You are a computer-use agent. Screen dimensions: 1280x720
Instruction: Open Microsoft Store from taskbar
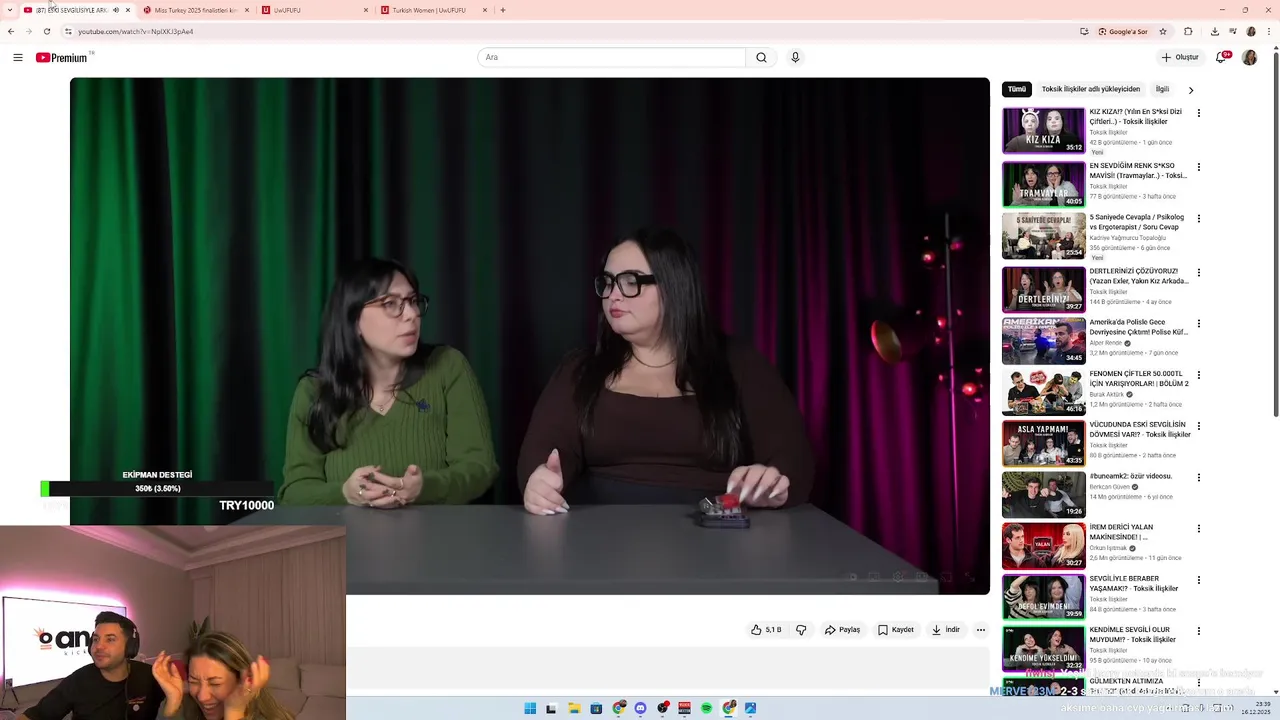point(596,708)
